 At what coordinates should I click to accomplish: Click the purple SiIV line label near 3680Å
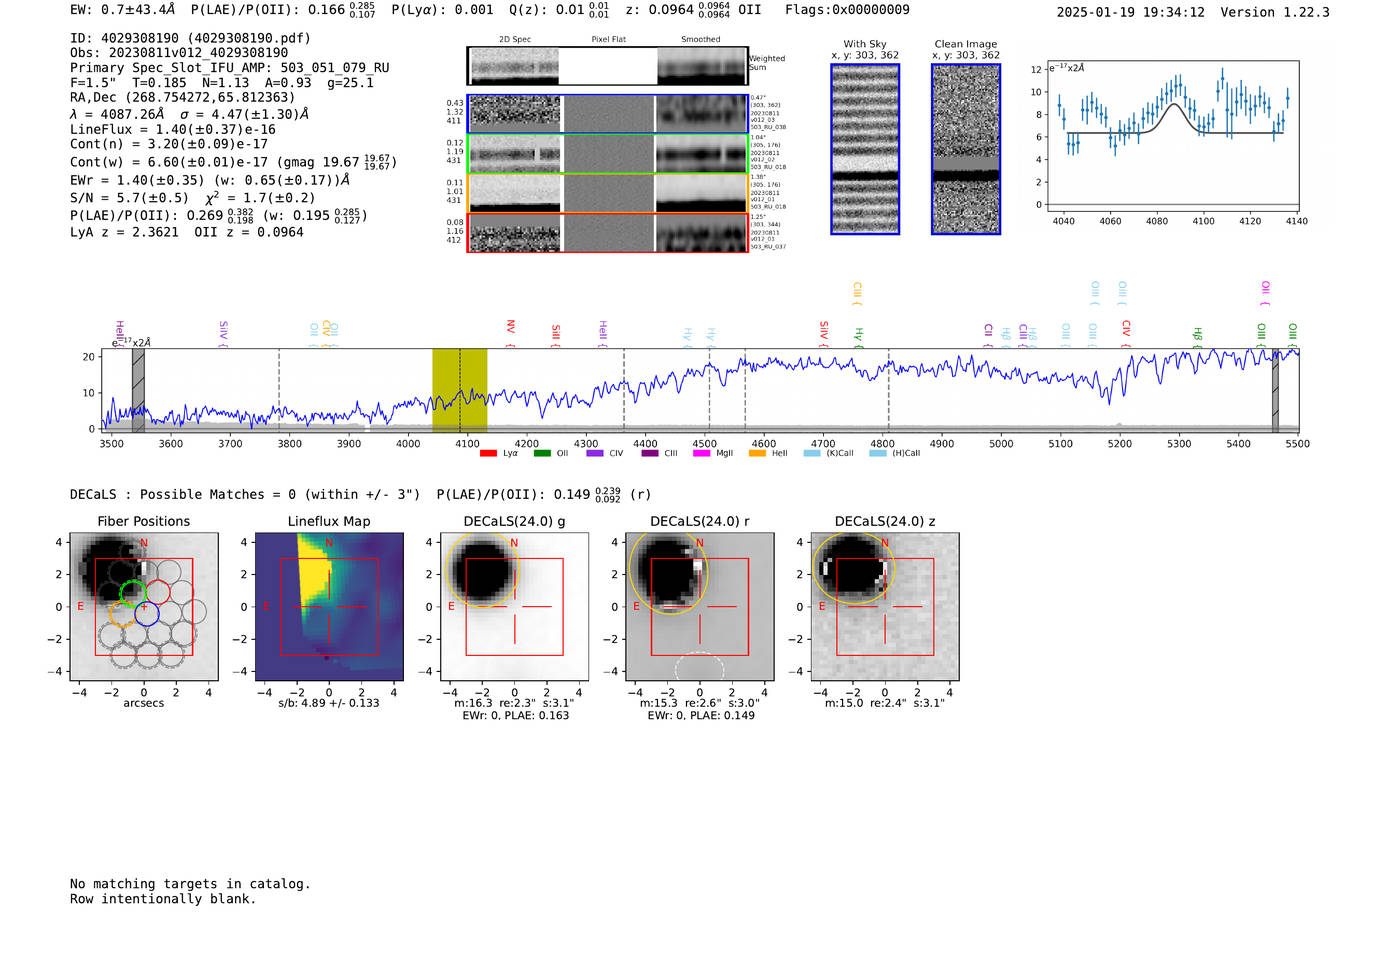coord(223,333)
